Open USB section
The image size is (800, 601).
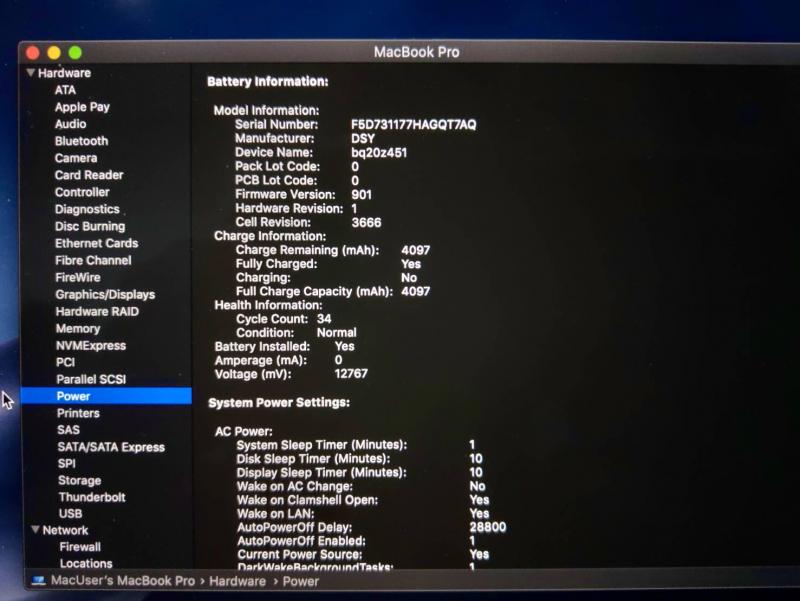tap(70, 513)
